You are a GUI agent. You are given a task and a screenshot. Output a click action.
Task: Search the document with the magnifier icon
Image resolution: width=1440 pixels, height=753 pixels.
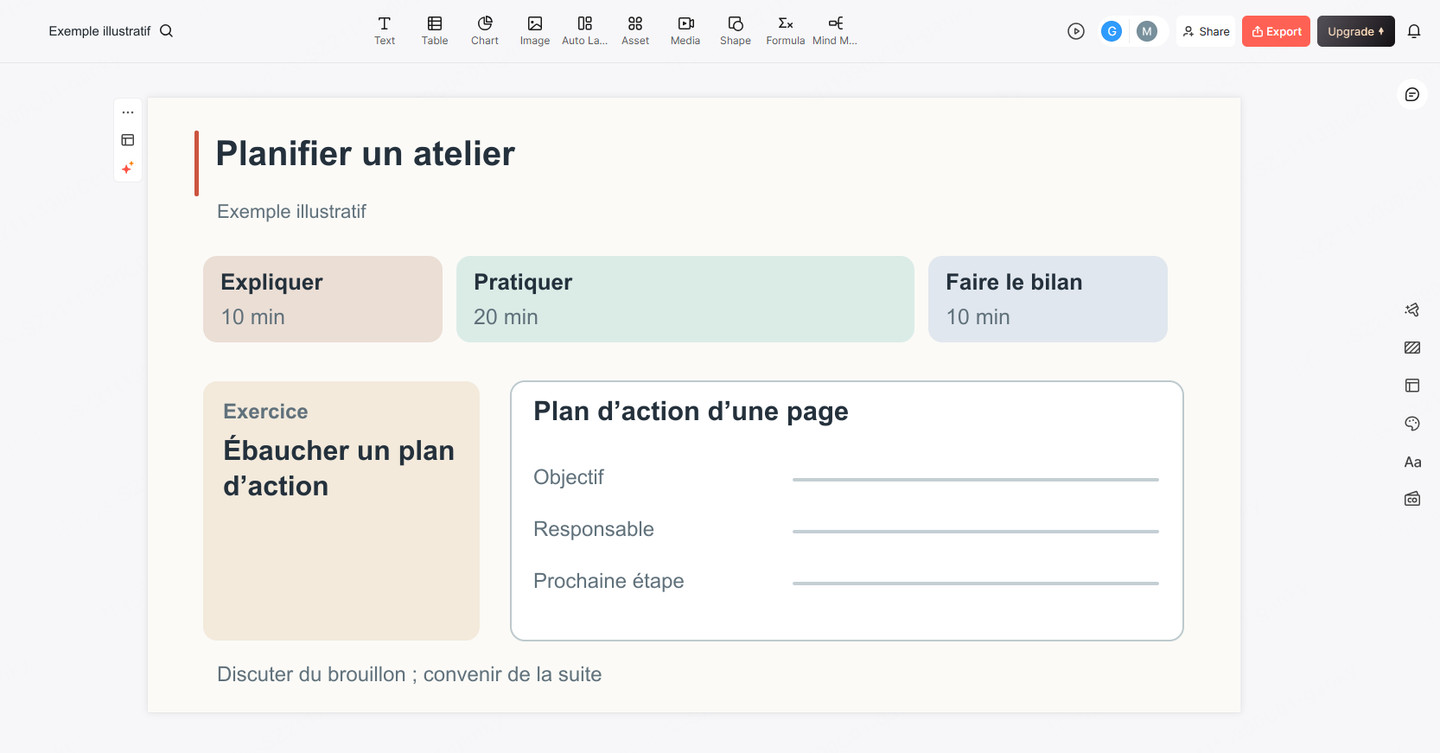pos(167,31)
